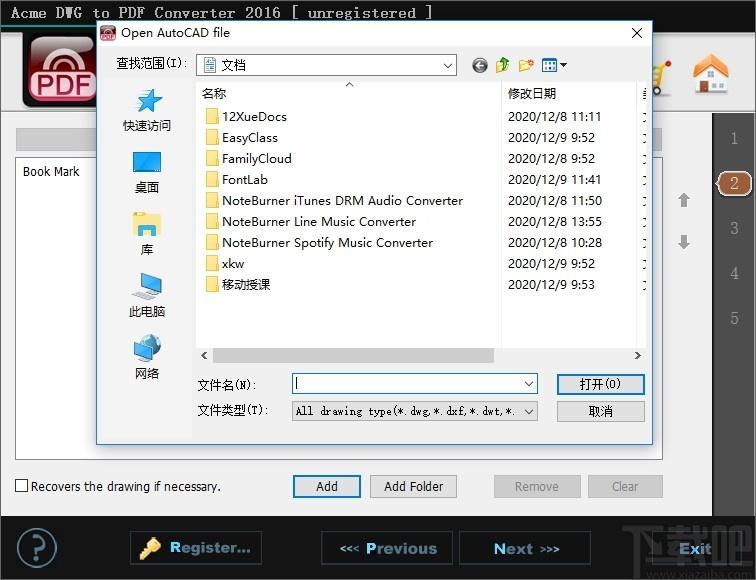This screenshot has width=756, height=580.
Task: Click the Acme PDF logo icon
Action: 60,71
